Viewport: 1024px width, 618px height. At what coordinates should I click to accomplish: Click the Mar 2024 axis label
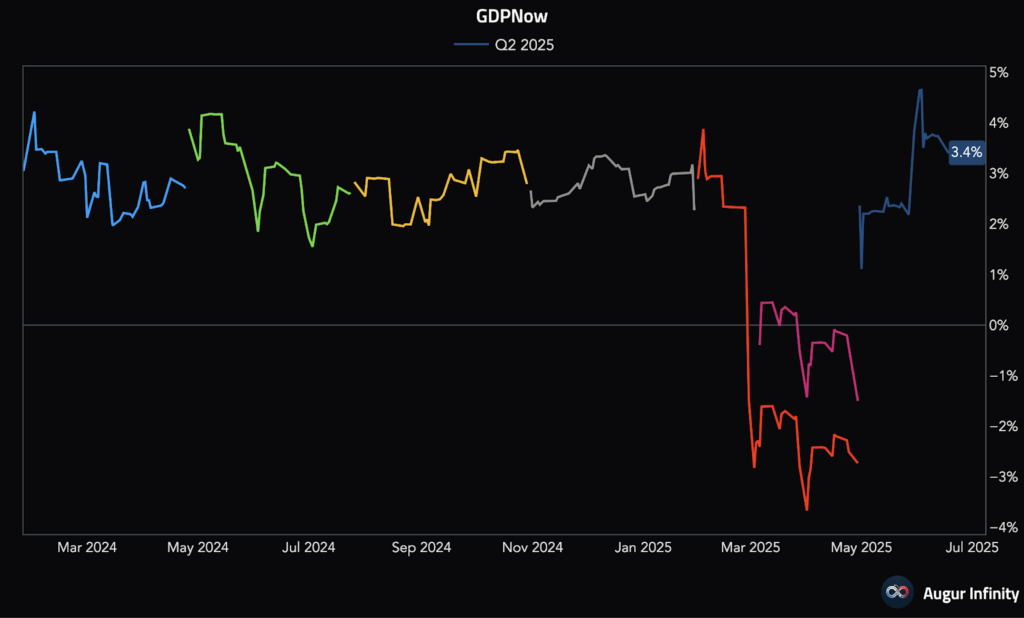(x=87, y=547)
